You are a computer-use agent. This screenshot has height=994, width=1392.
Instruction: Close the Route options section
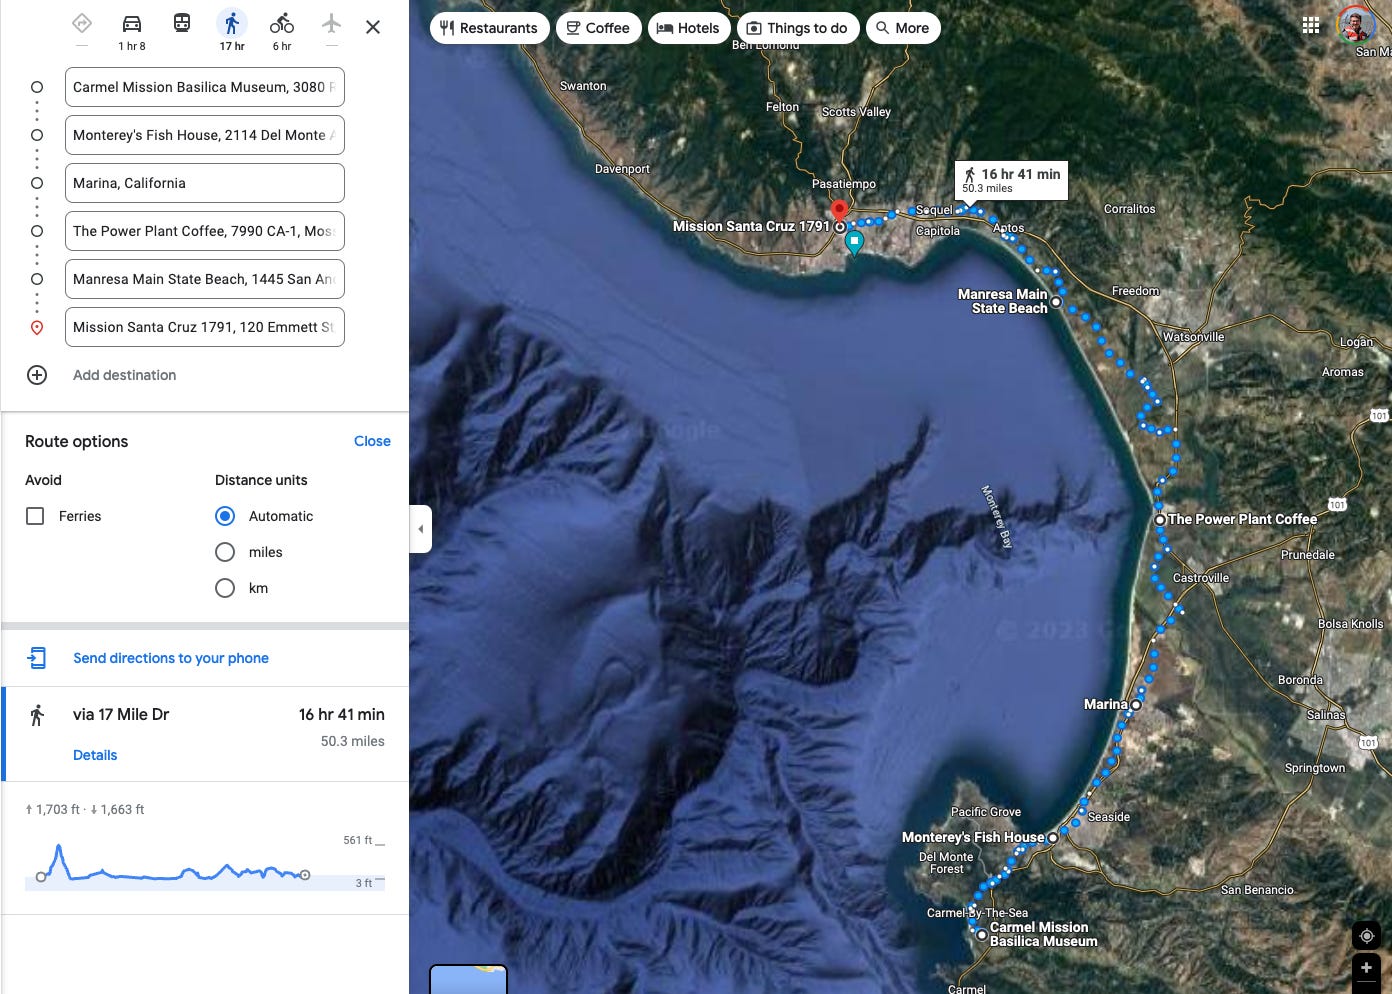tap(372, 441)
